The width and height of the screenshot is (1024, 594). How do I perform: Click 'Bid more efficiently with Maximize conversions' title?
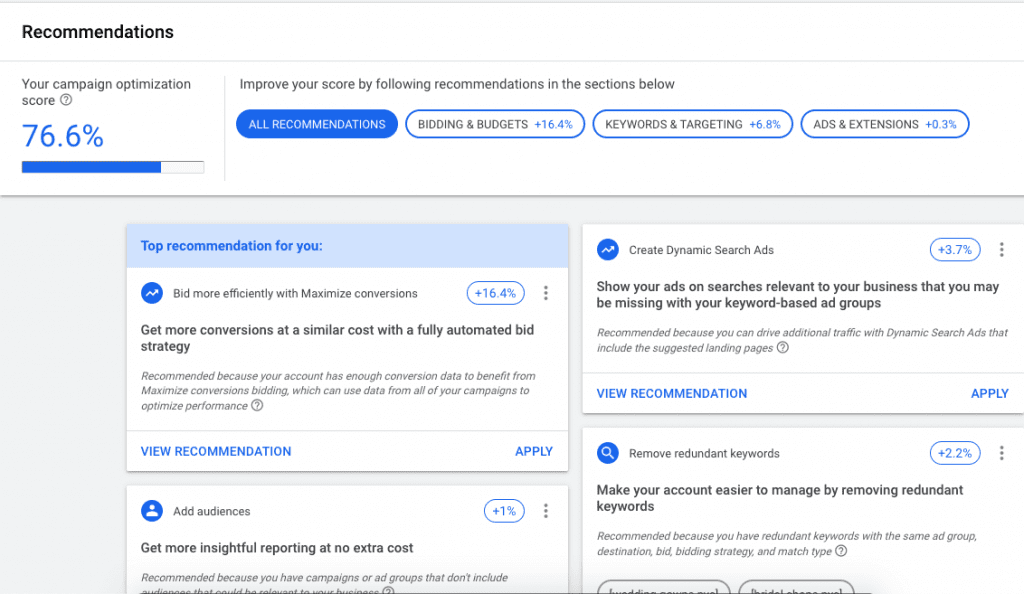(295, 293)
